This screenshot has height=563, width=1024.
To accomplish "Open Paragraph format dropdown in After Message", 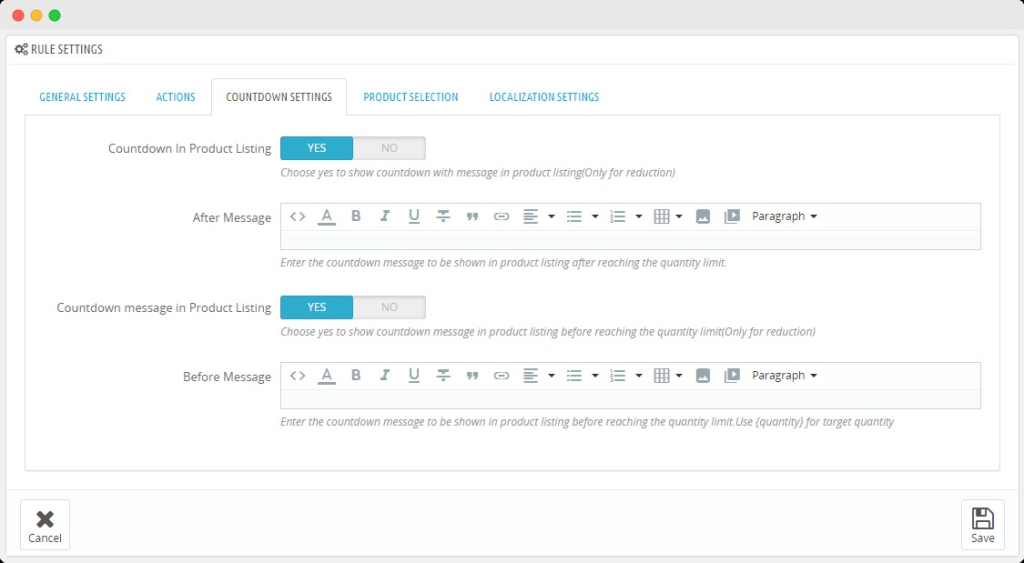I will pos(784,217).
